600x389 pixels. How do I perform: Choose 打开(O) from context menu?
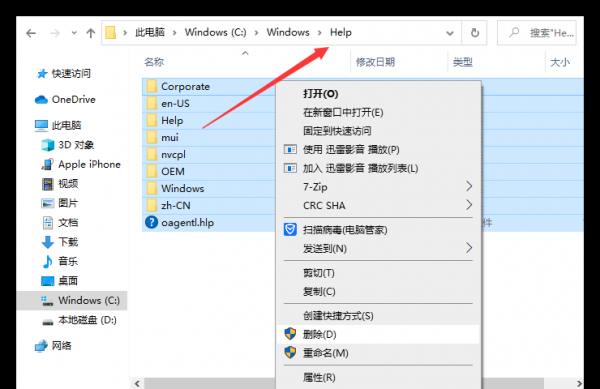(378, 94)
